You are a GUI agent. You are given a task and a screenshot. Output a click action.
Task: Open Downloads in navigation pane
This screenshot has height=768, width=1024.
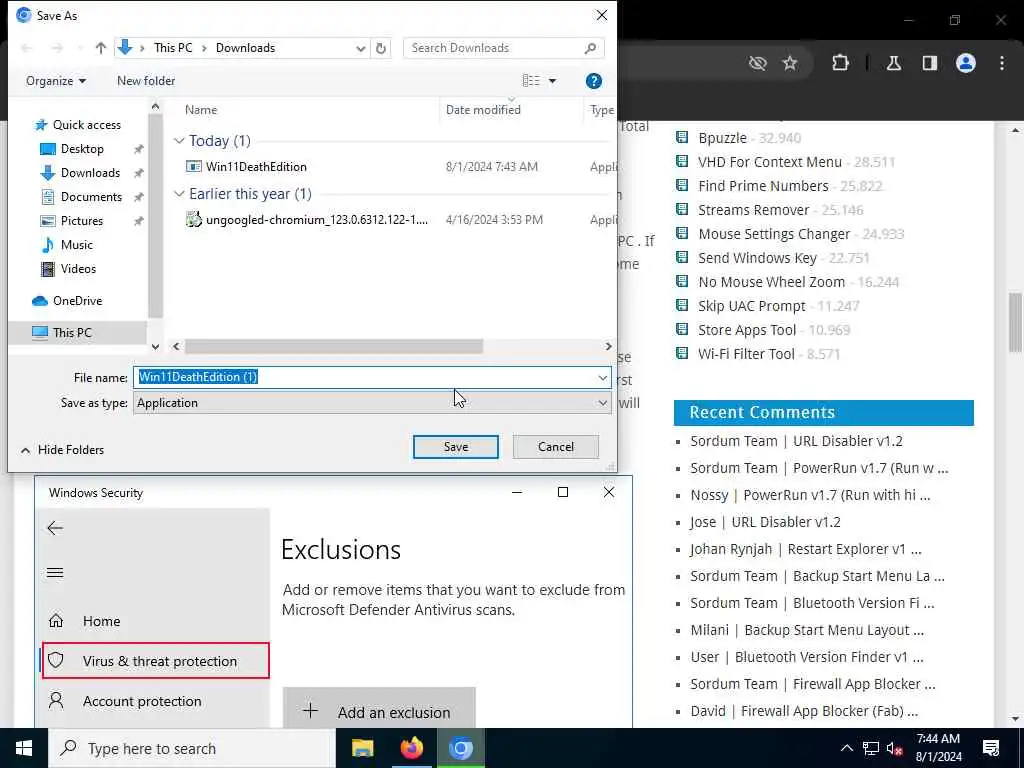(89, 173)
